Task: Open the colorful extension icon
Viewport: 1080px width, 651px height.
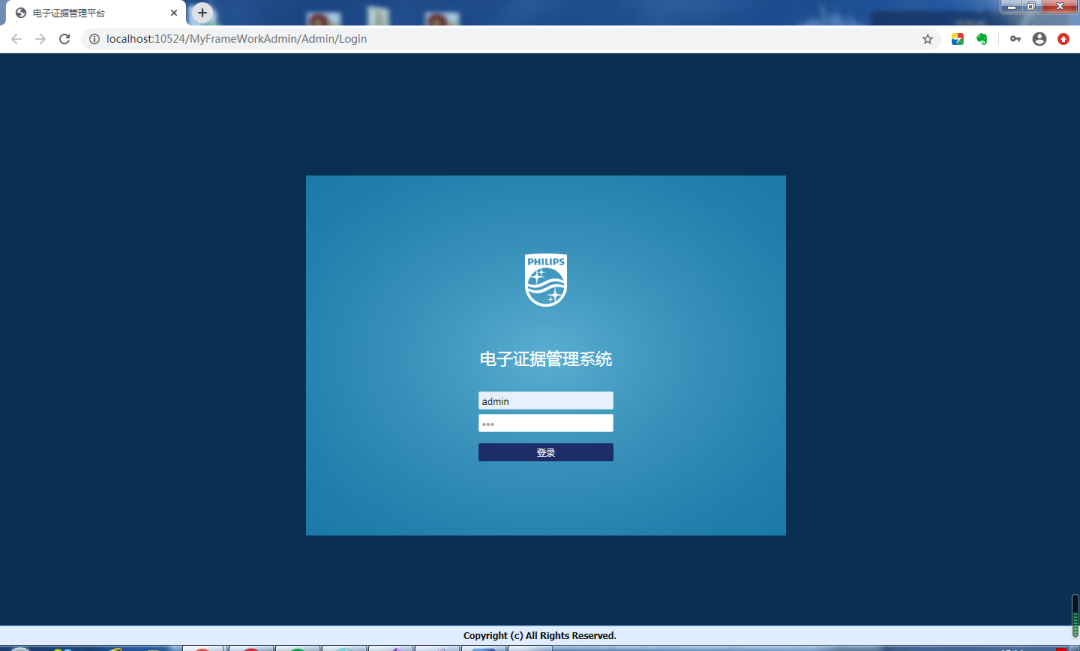Action: click(957, 39)
